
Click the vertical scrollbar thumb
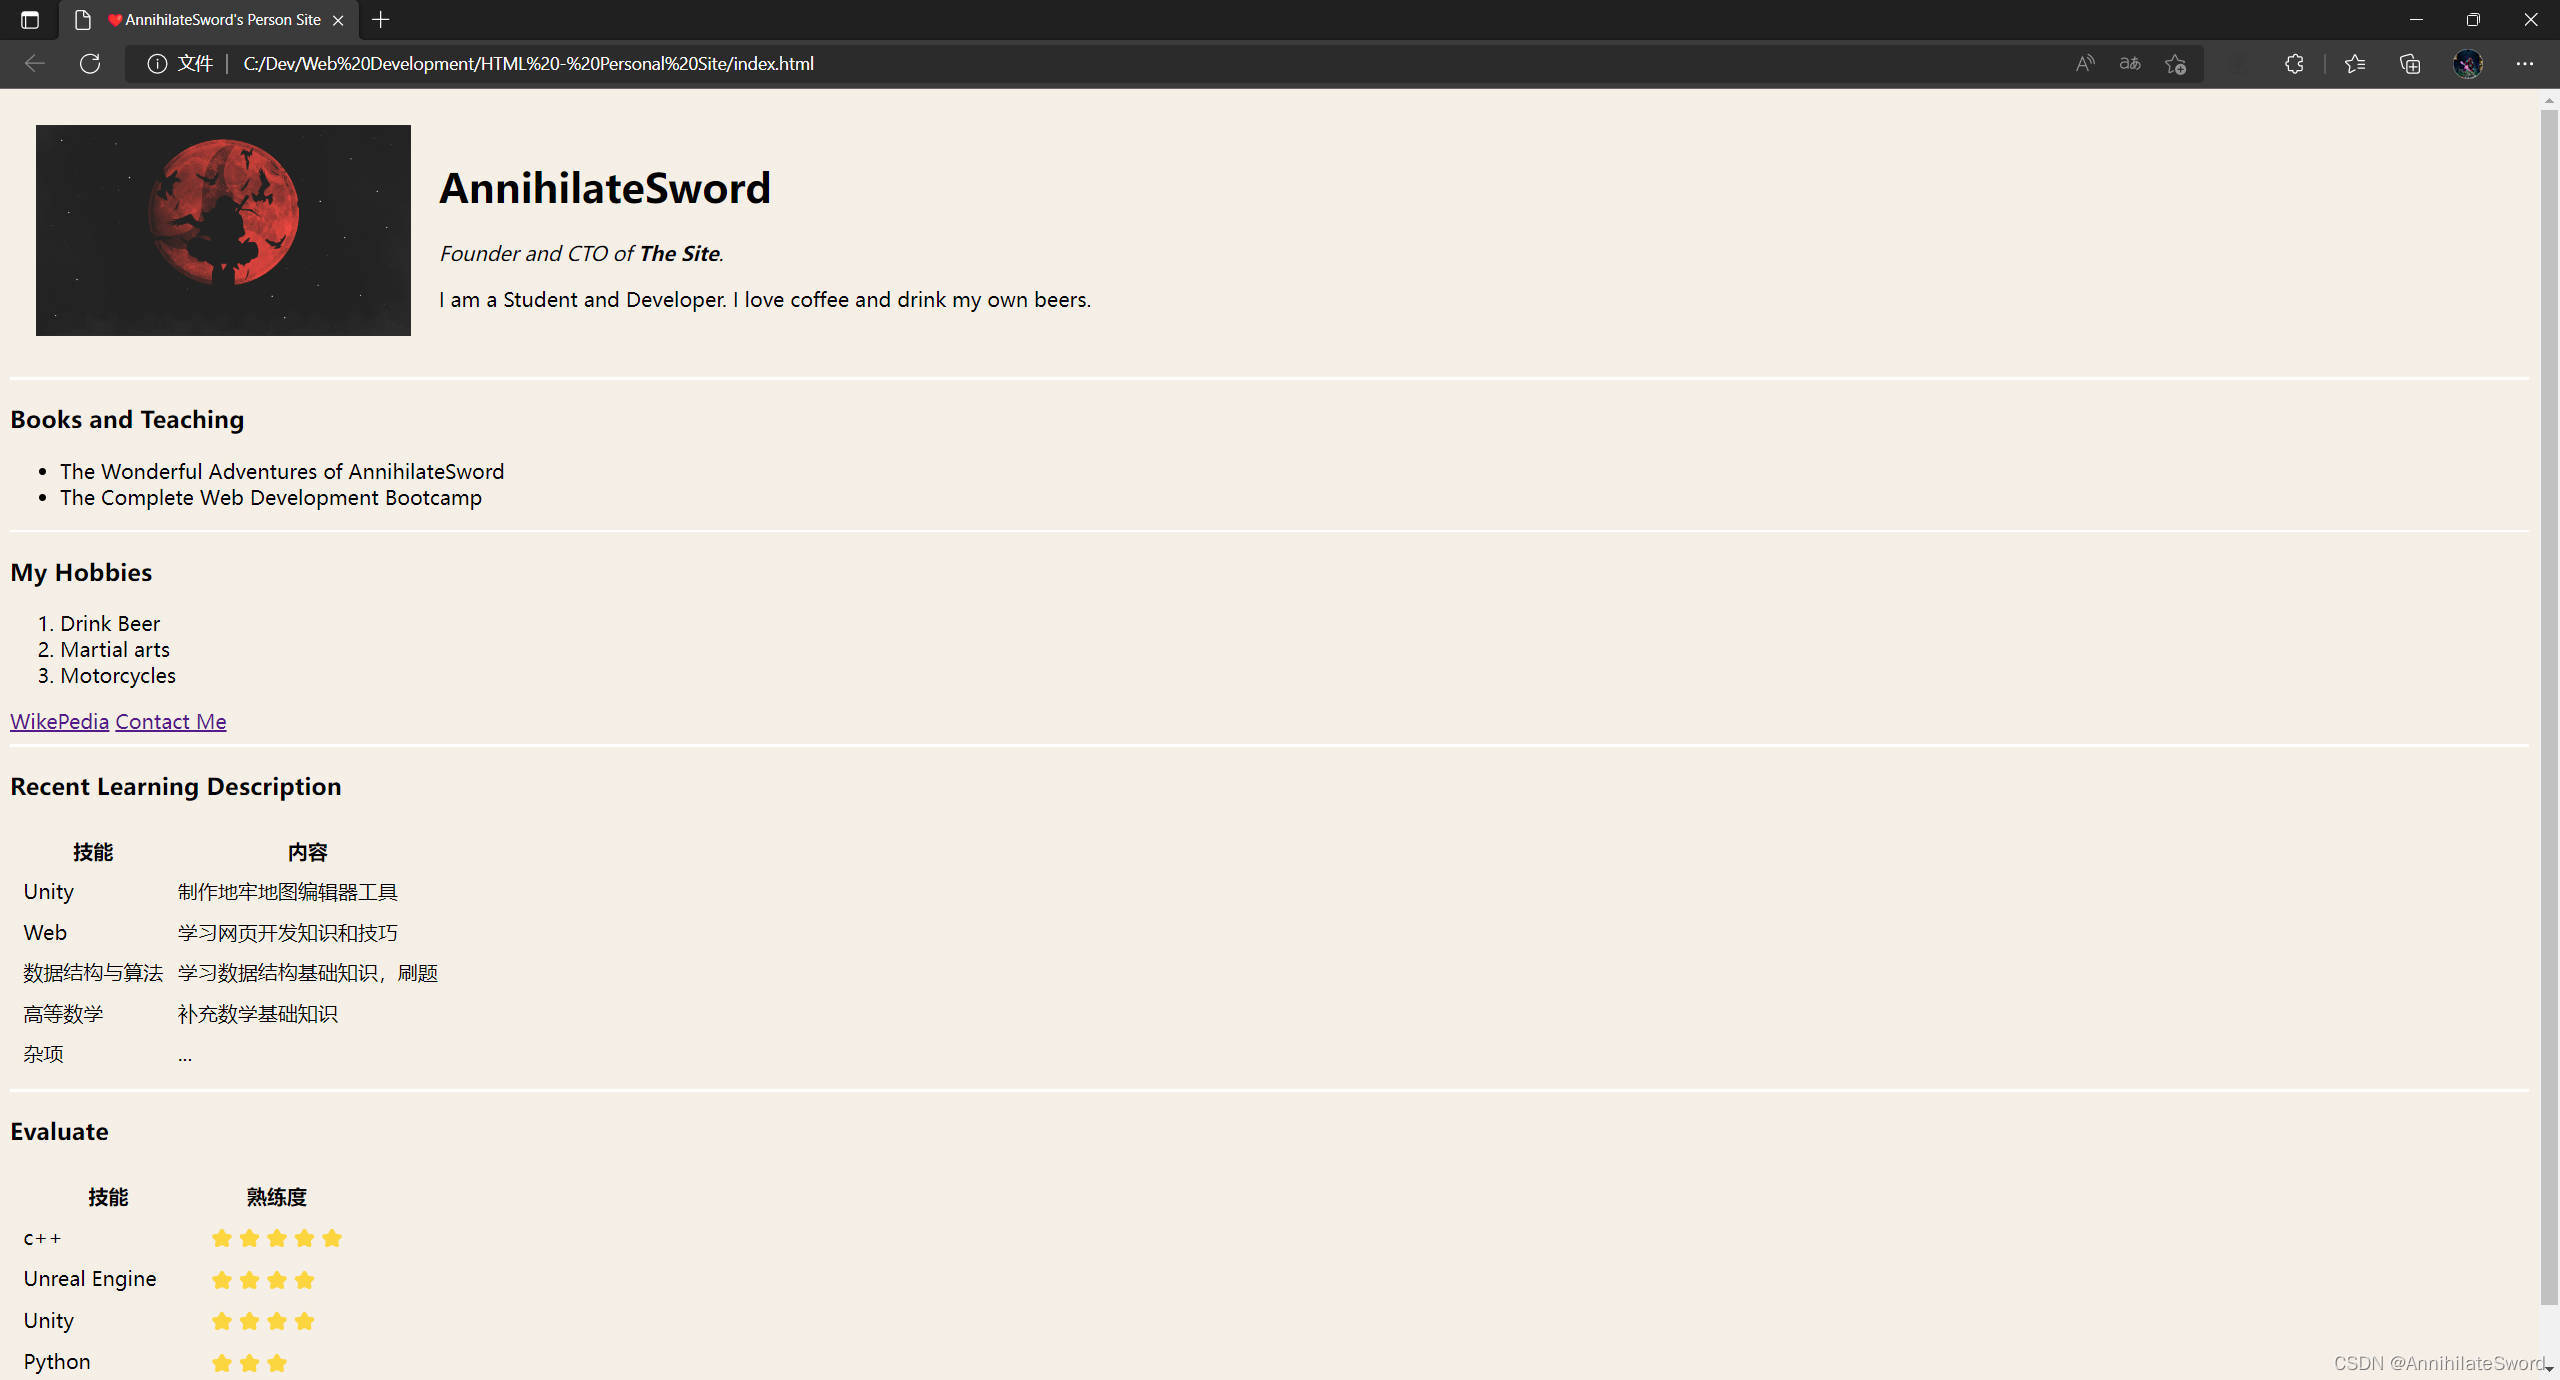click(2549, 706)
